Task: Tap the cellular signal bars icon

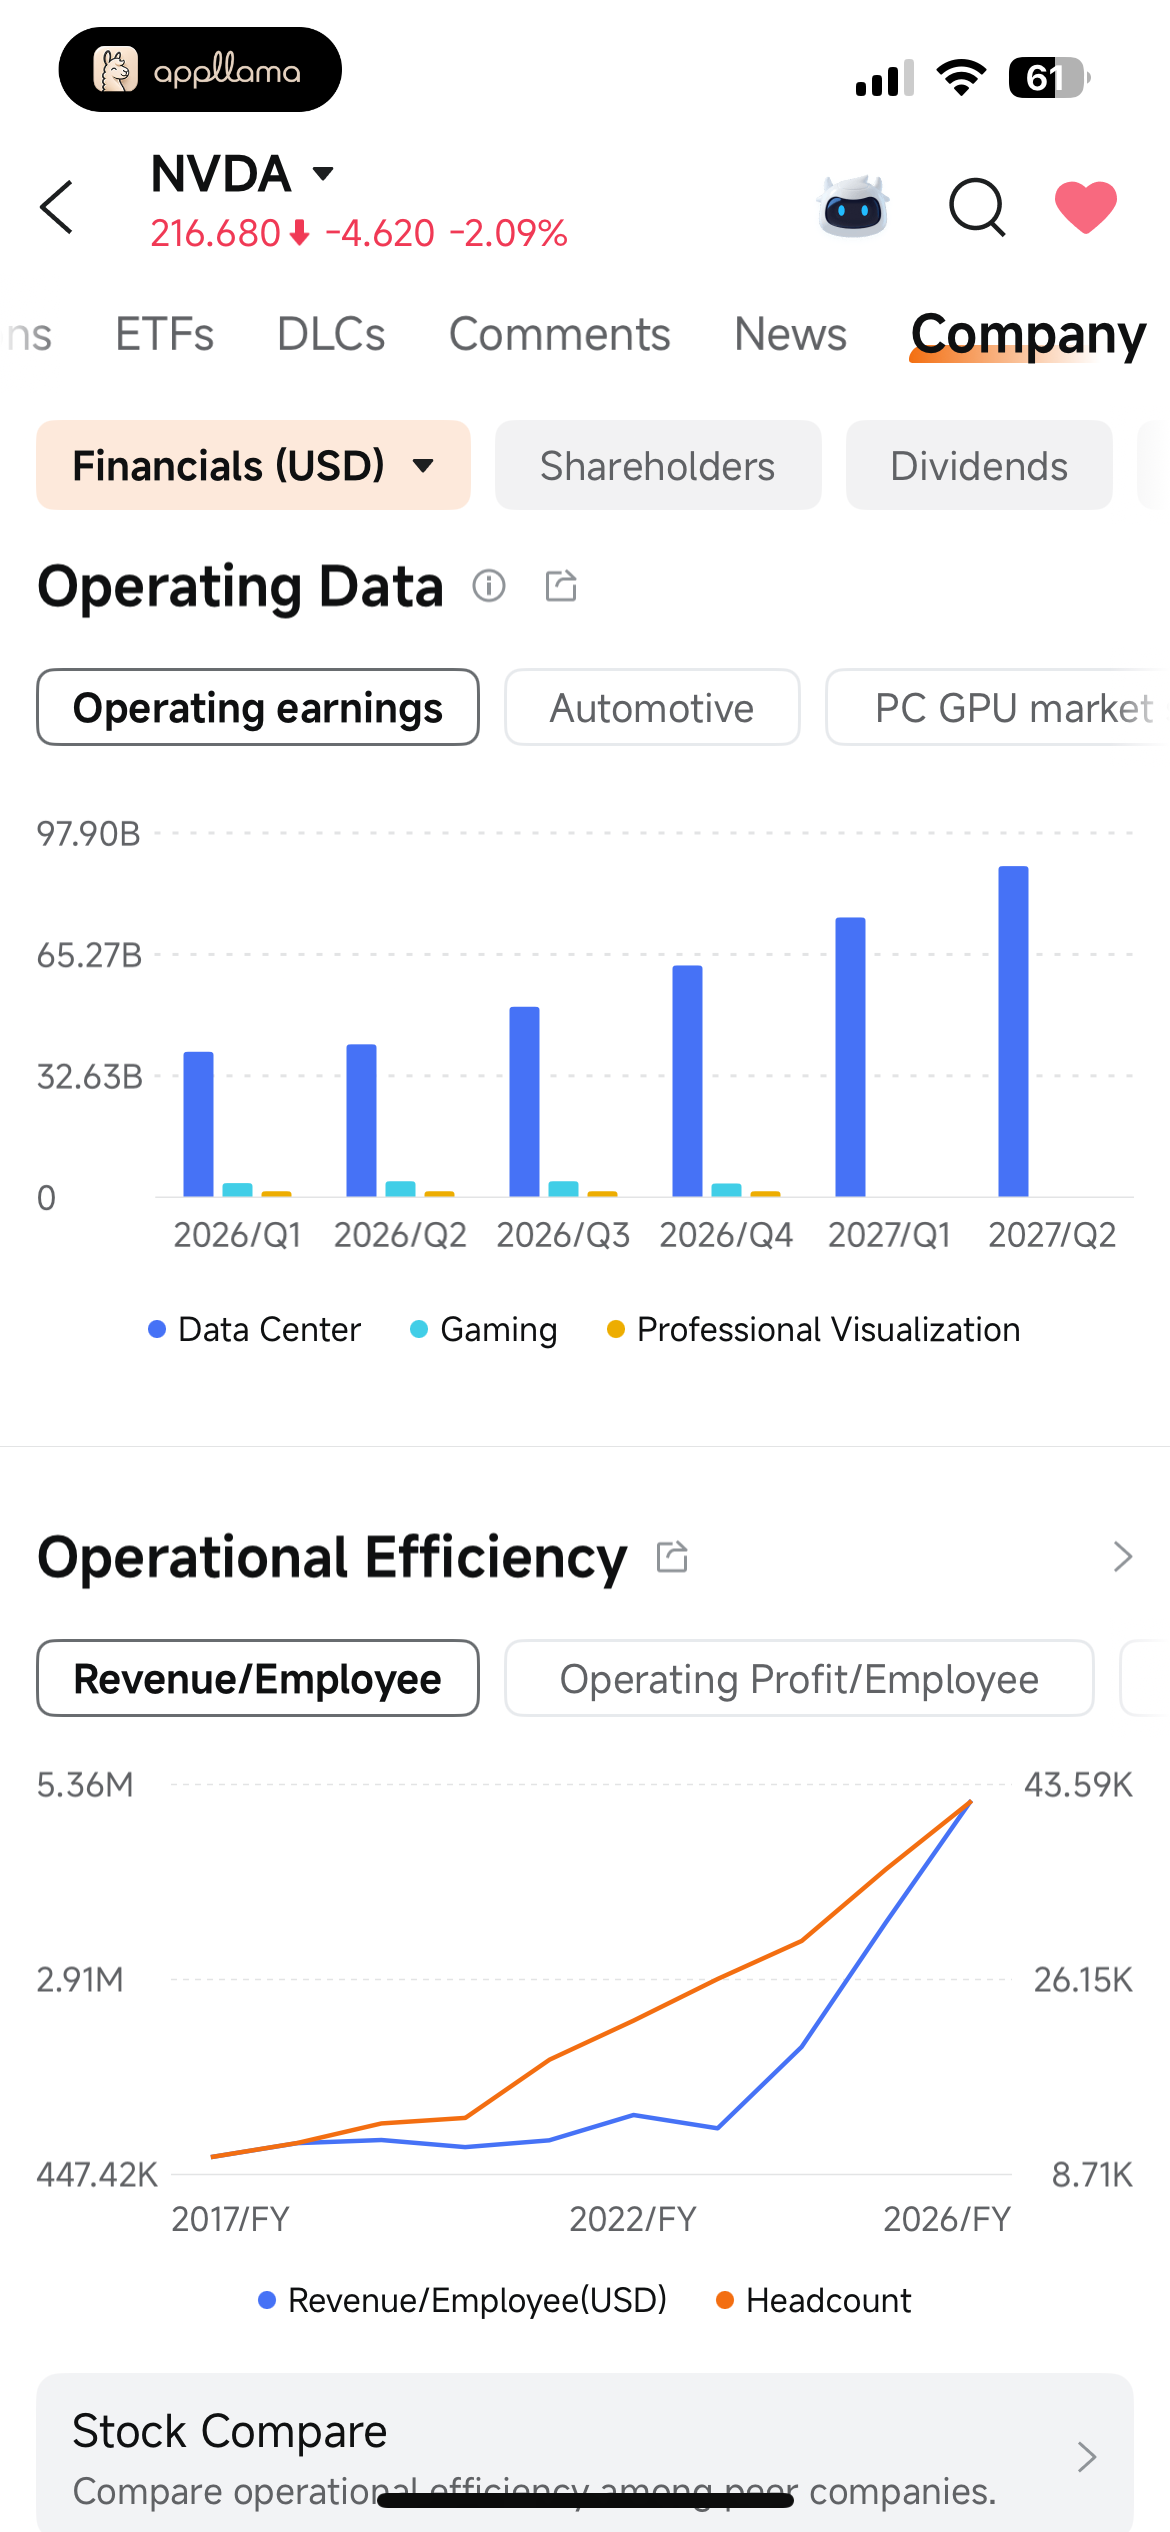Action: (885, 78)
